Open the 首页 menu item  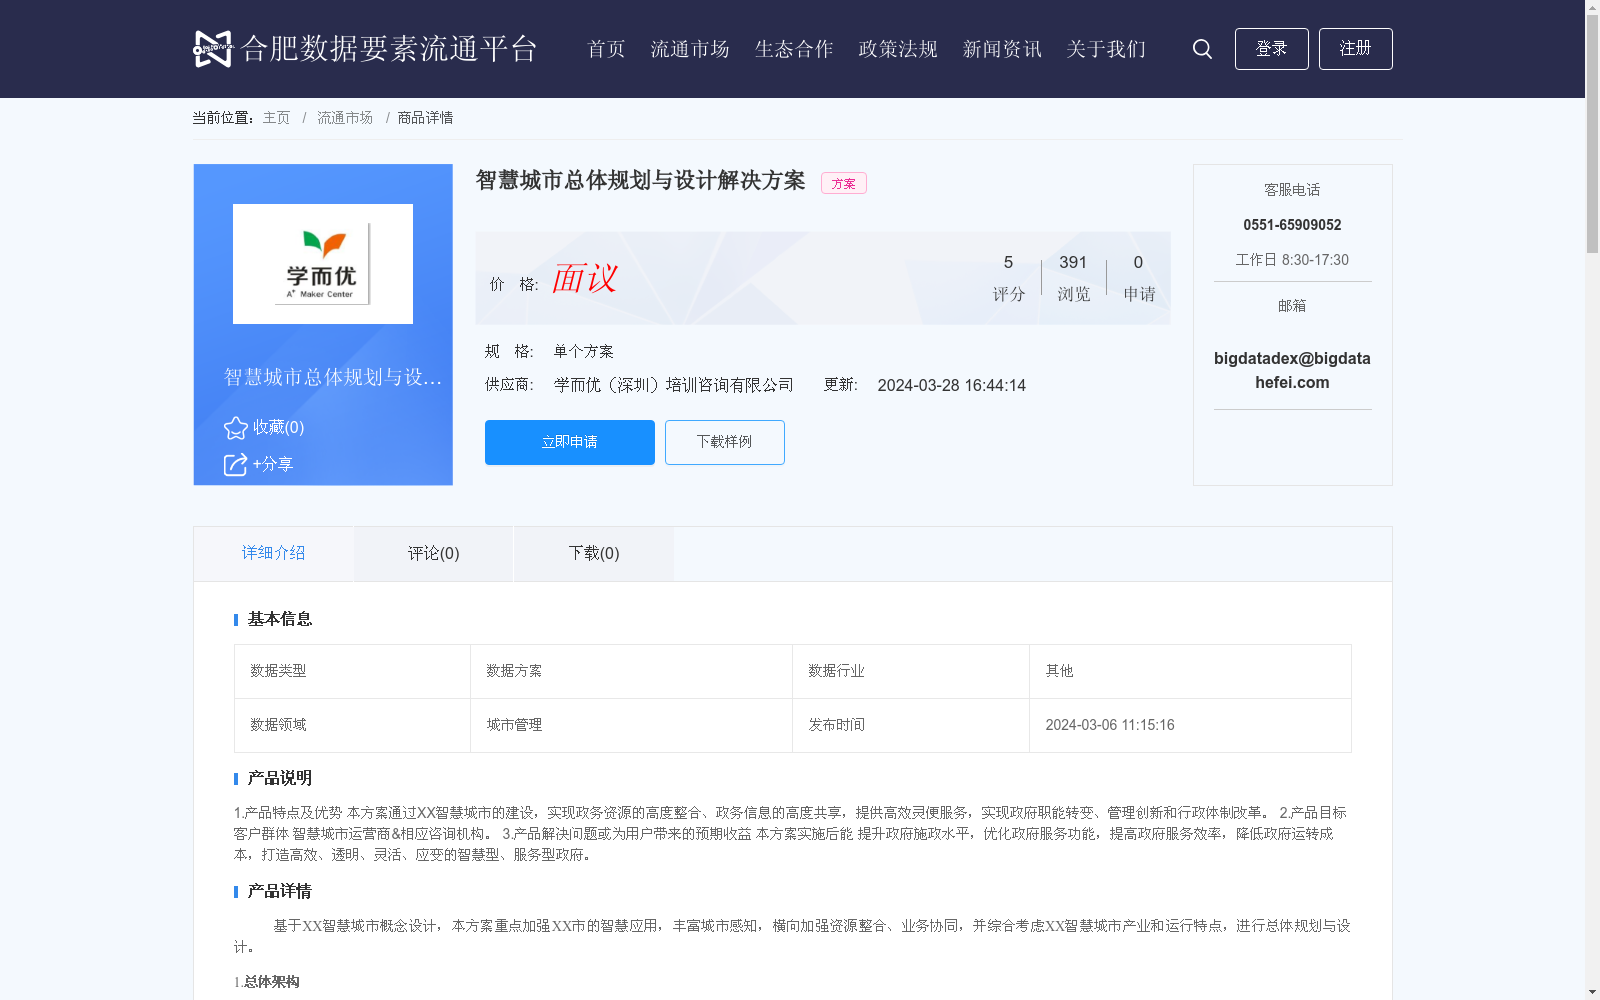pyautogui.click(x=605, y=49)
